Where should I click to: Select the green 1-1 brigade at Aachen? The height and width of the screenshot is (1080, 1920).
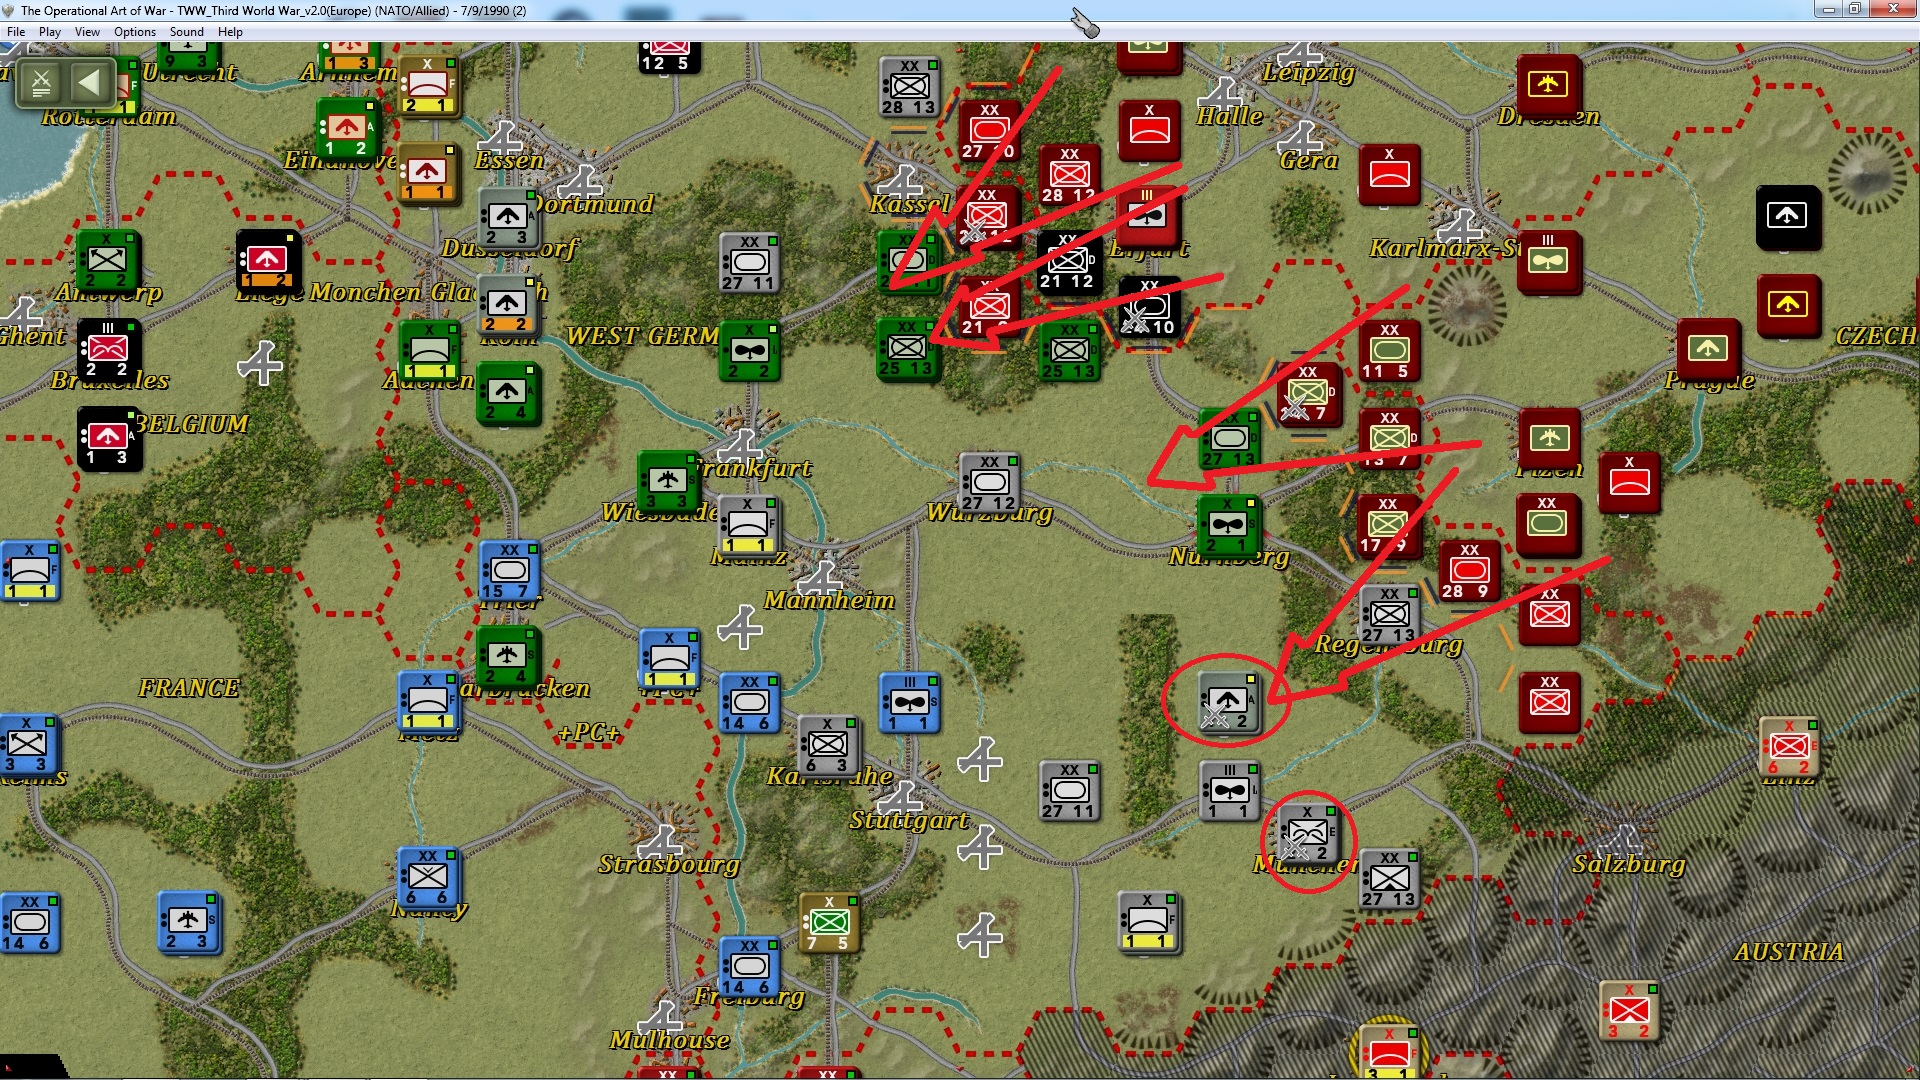point(429,351)
